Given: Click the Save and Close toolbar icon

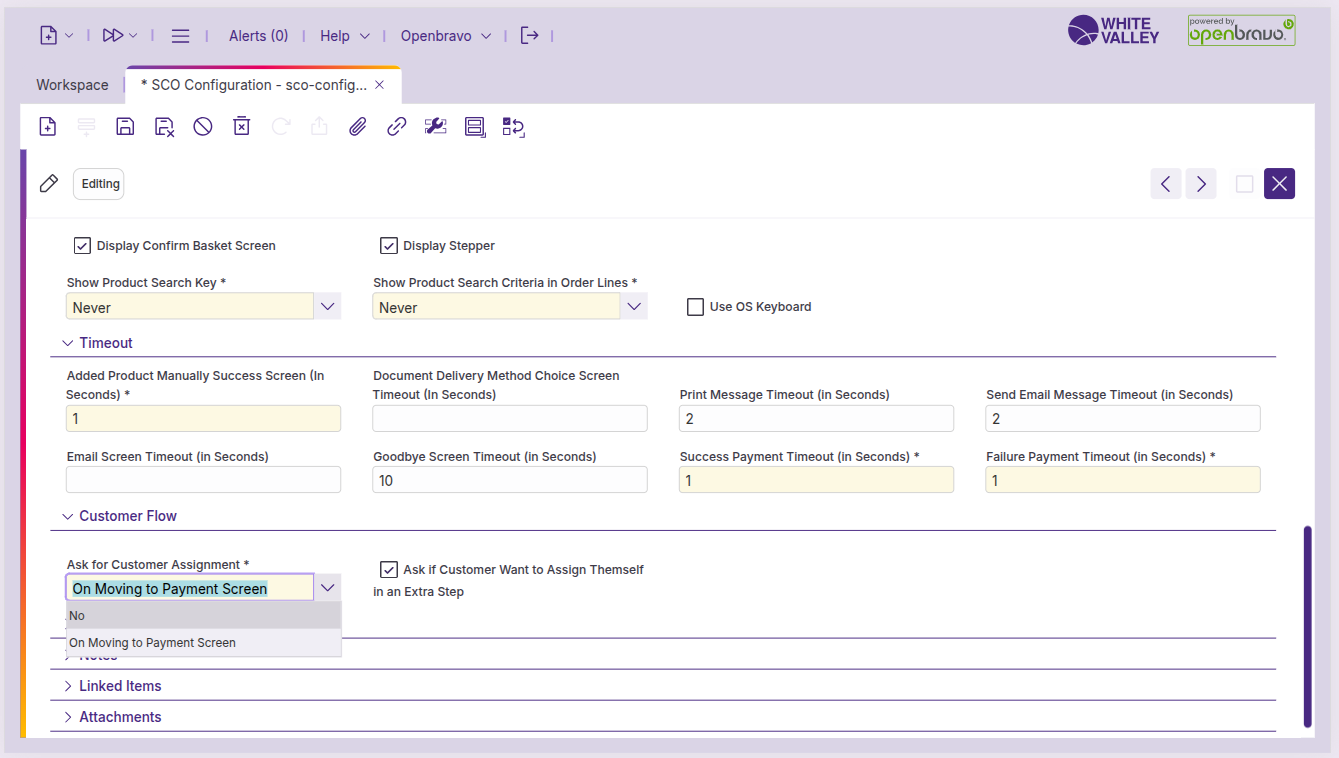Looking at the screenshot, I should [164, 127].
